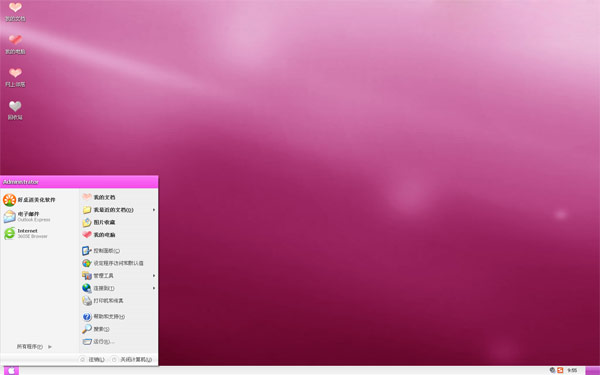The width and height of the screenshot is (600, 375).
Task: Expand 所有程序 in the Start menu
Action: [34, 347]
